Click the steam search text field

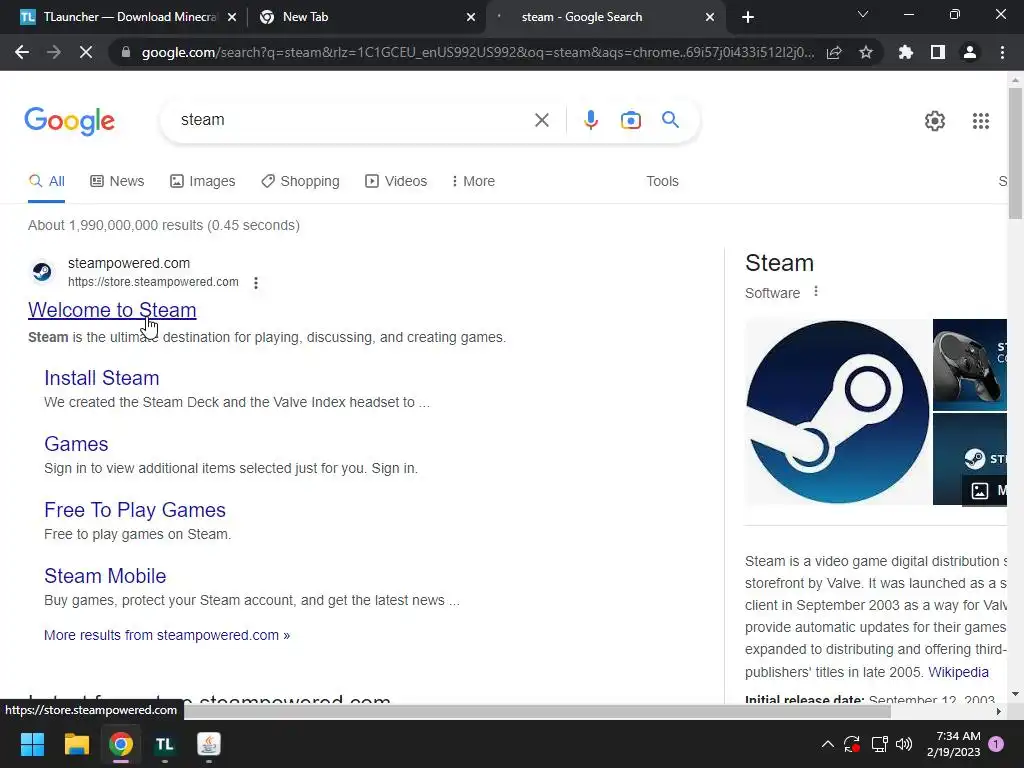[353, 120]
